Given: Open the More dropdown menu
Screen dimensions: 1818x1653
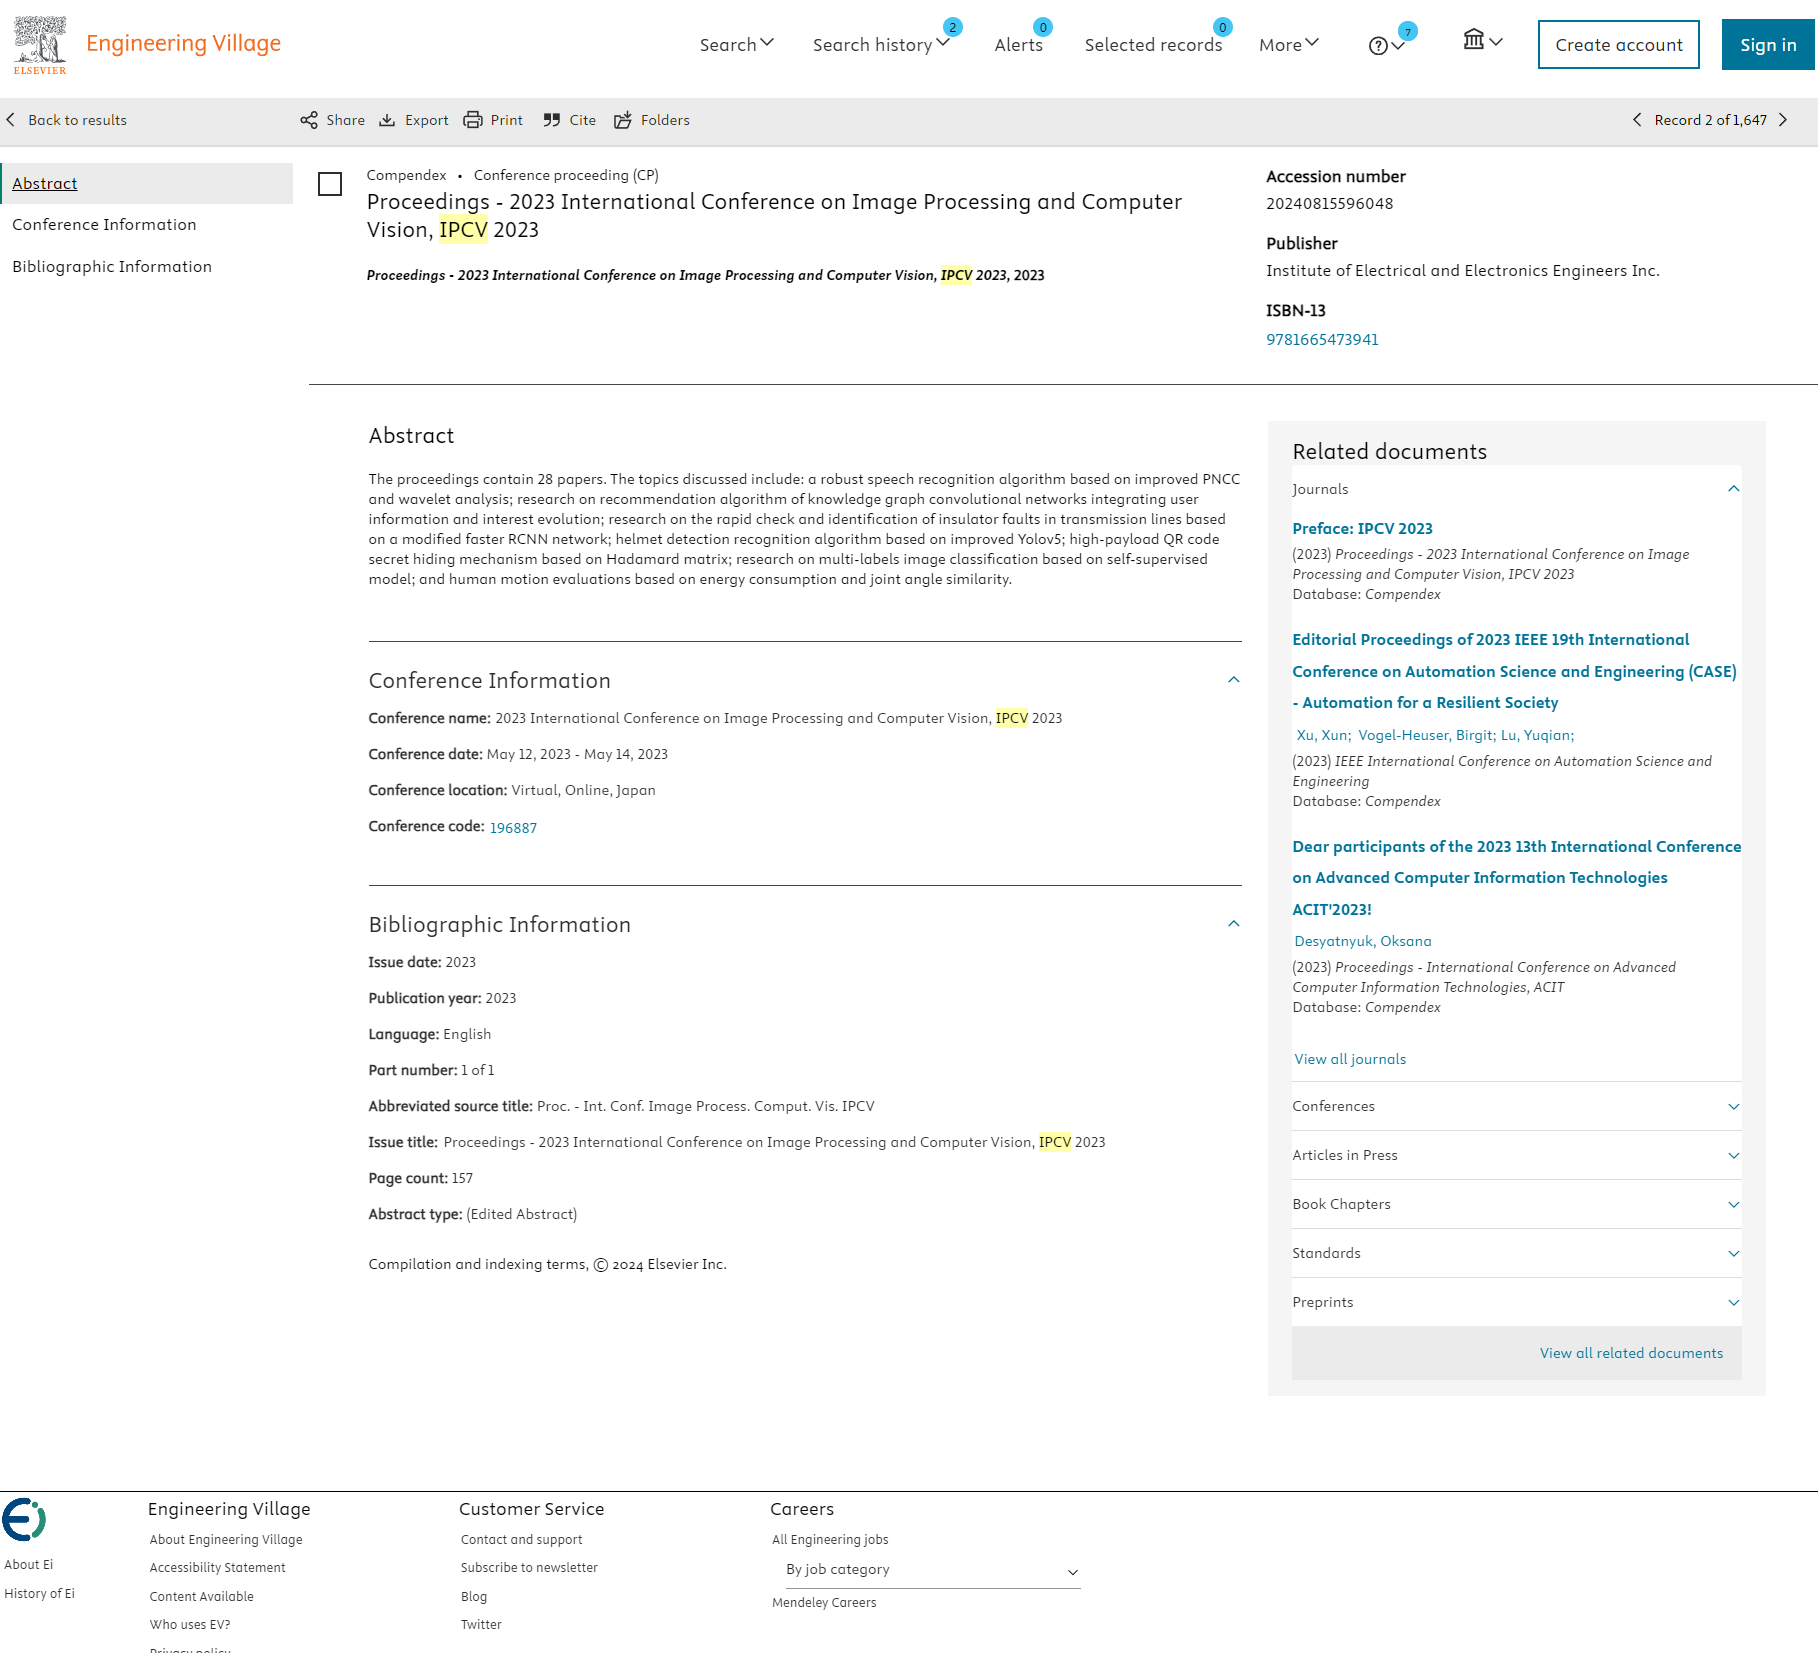Looking at the screenshot, I should (1289, 44).
